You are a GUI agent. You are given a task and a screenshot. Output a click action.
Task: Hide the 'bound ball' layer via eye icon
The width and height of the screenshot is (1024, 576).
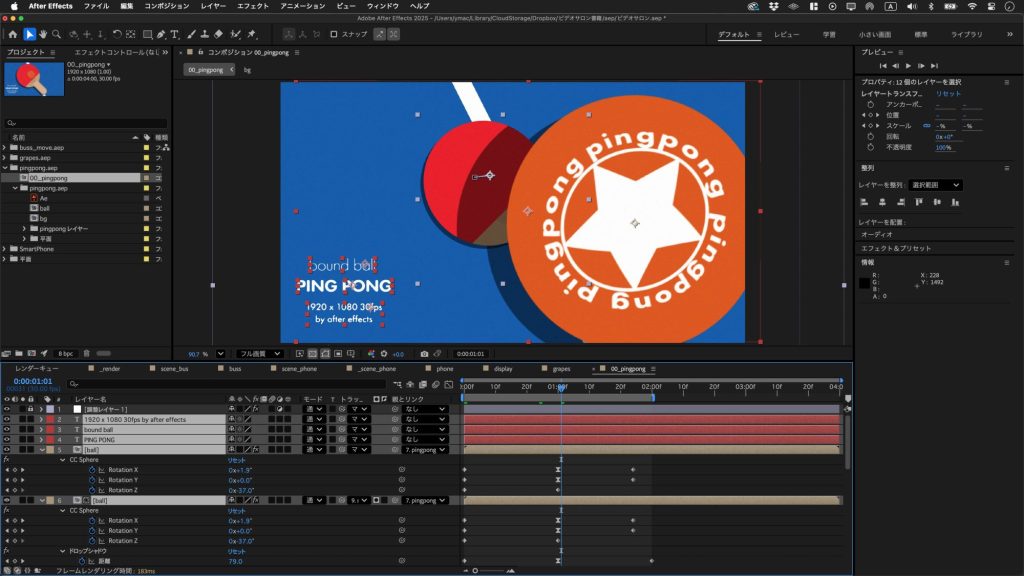point(7,430)
